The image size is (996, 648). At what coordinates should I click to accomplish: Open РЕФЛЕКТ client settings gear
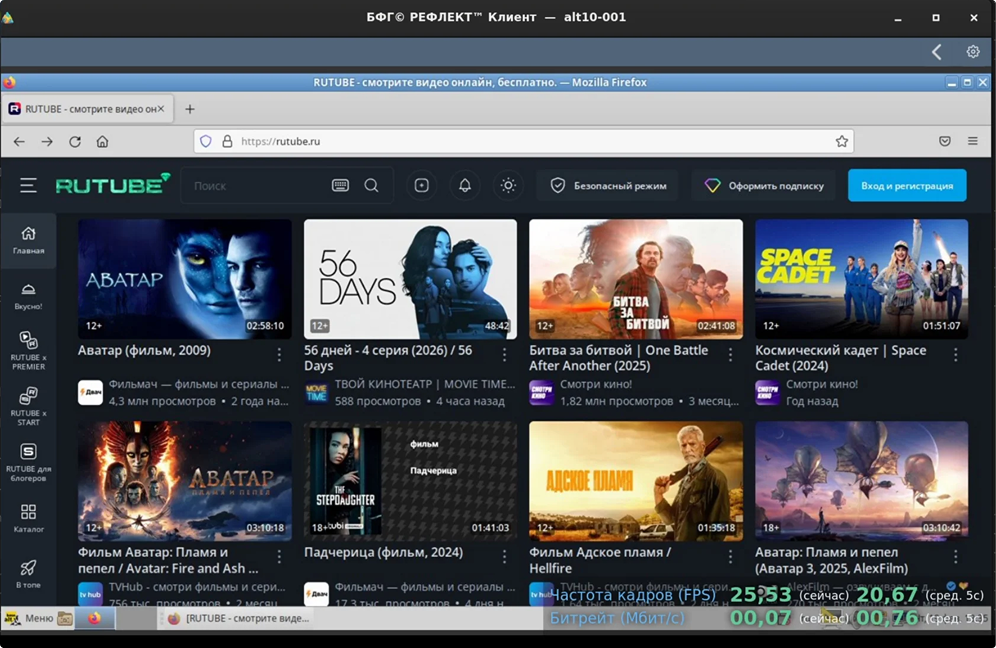[973, 51]
